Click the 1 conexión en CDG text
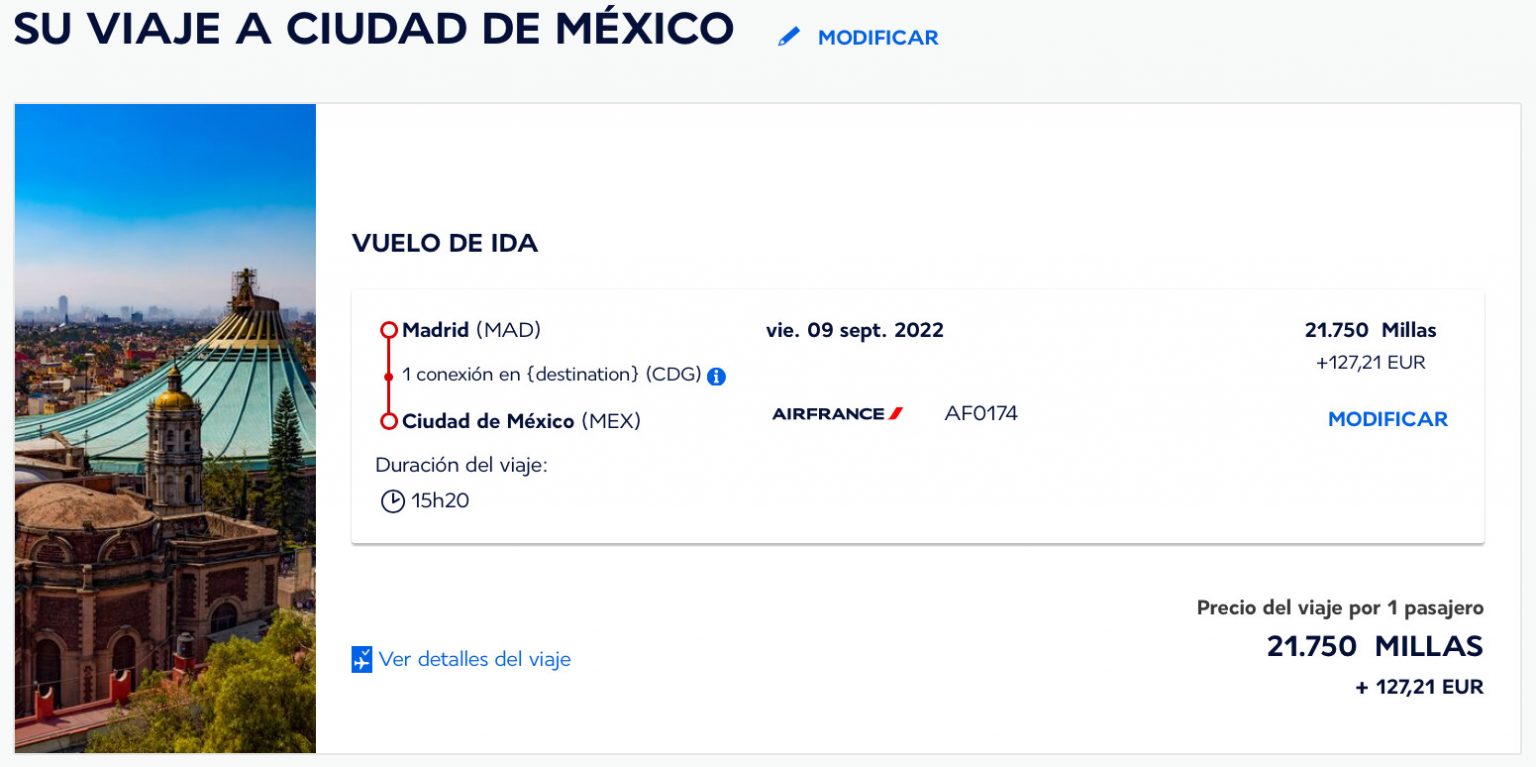Image resolution: width=1536 pixels, height=767 pixels. pos(552,375)
